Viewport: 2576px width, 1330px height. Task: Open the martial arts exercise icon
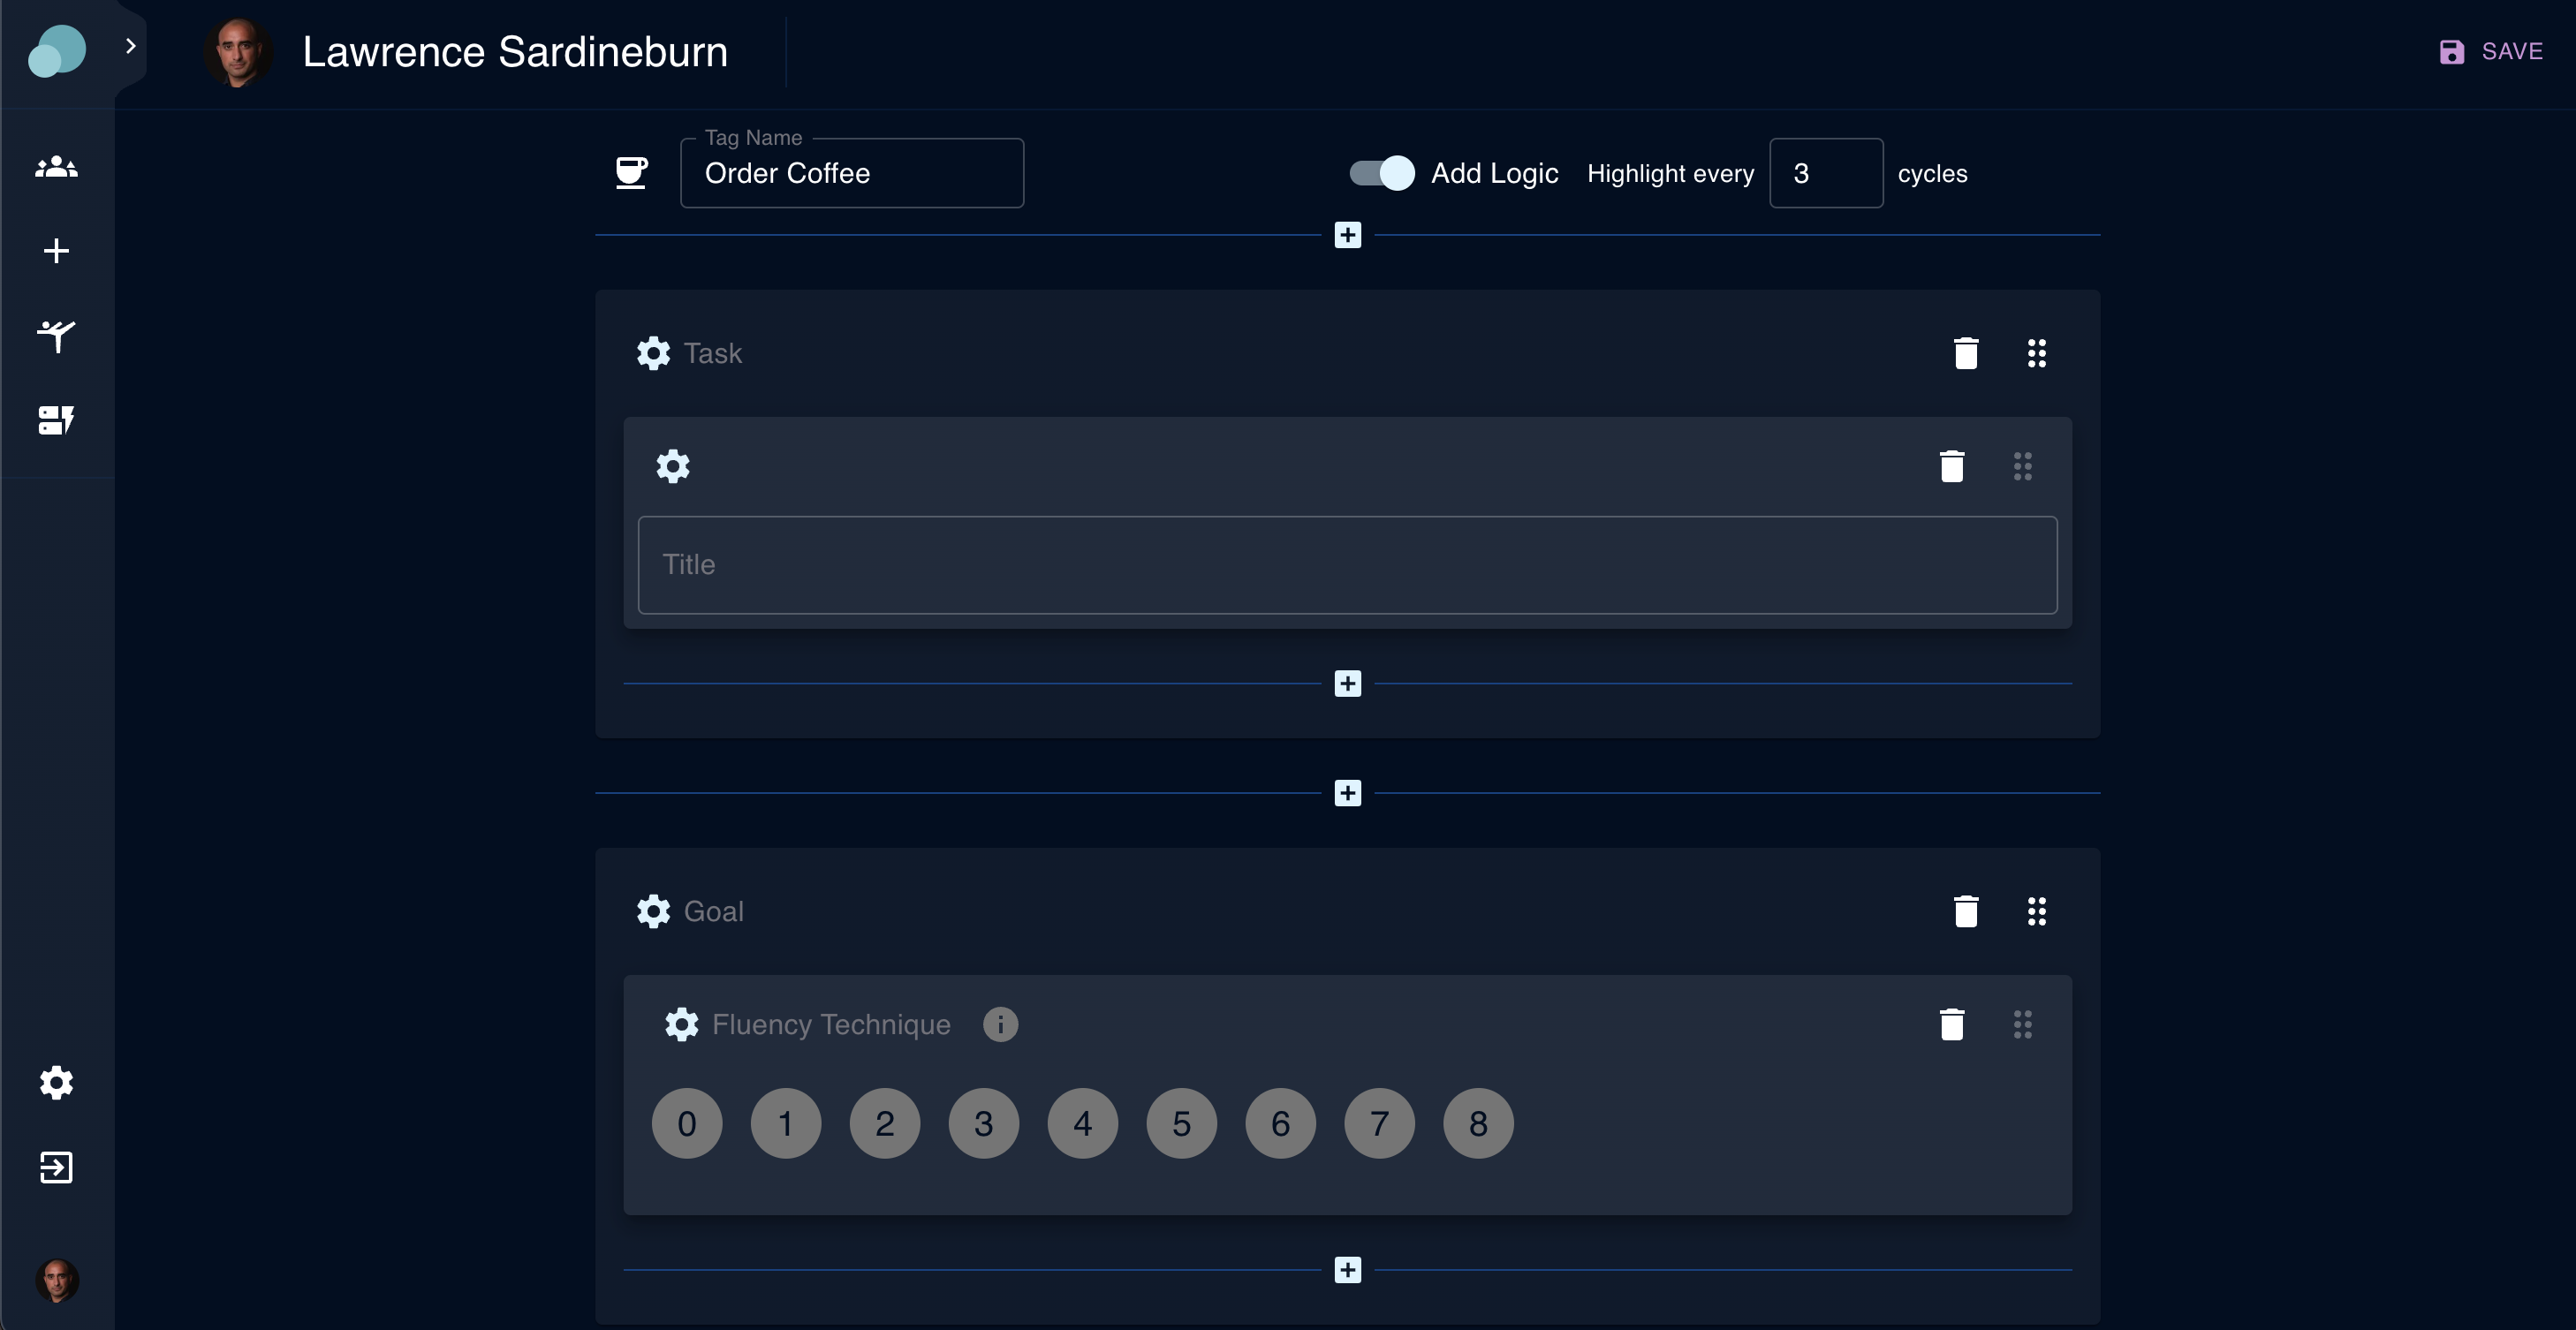click(56, 335)
